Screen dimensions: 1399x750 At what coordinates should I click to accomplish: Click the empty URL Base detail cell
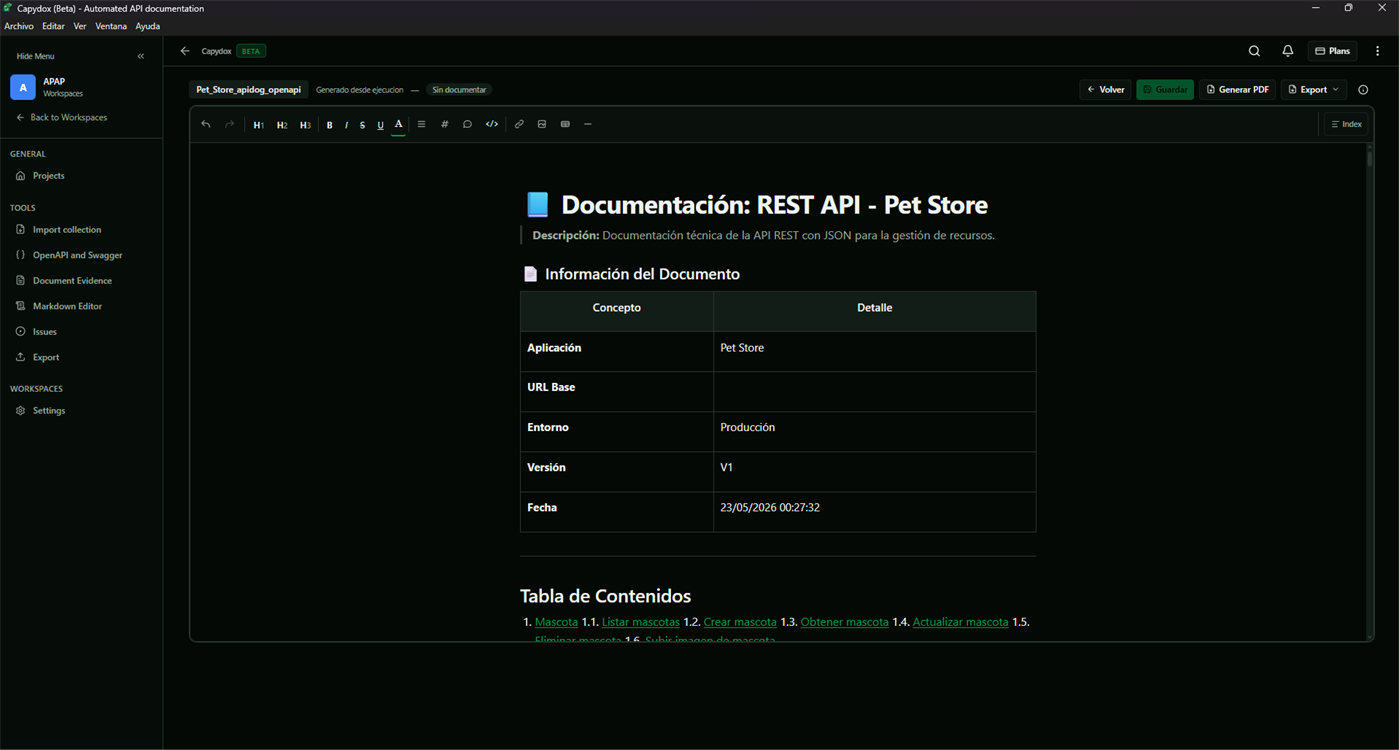pos(874,391)
